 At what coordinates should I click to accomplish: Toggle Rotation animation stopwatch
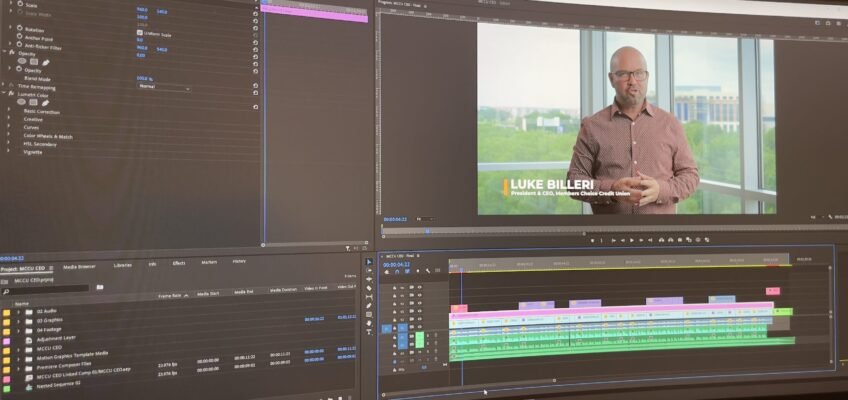point(19,28)
